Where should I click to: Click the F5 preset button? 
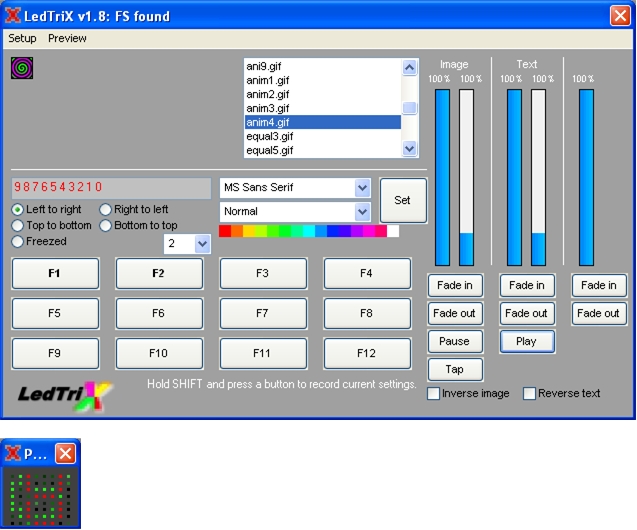[x=55, y=314]
